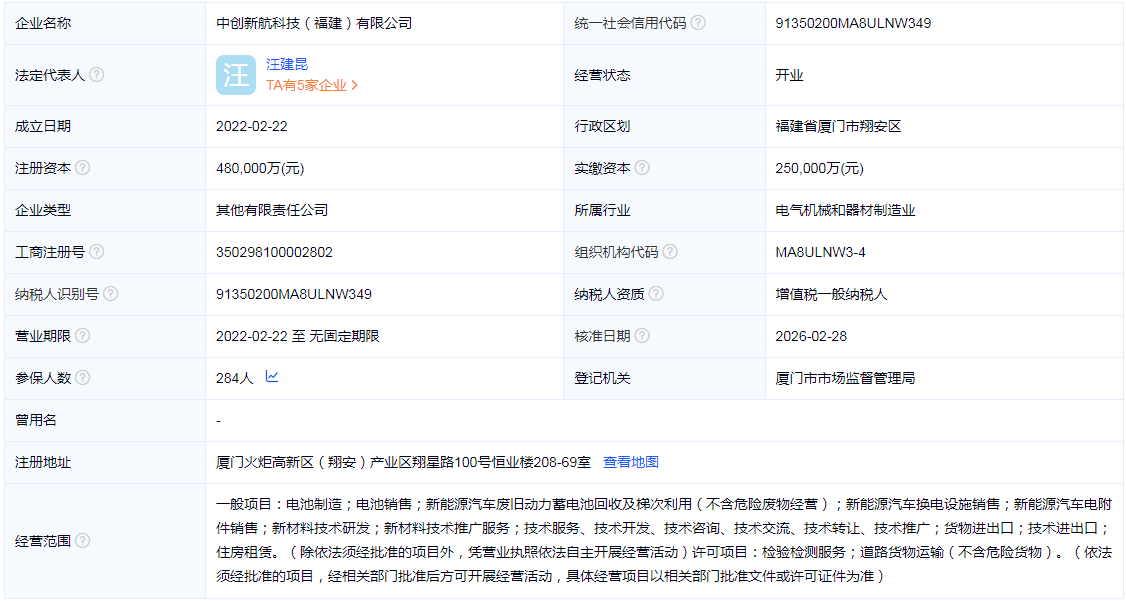The height and width of the screenshot is (601, 1126).
Task: Click question mark beside 核准日期
Action: (642, 336)
